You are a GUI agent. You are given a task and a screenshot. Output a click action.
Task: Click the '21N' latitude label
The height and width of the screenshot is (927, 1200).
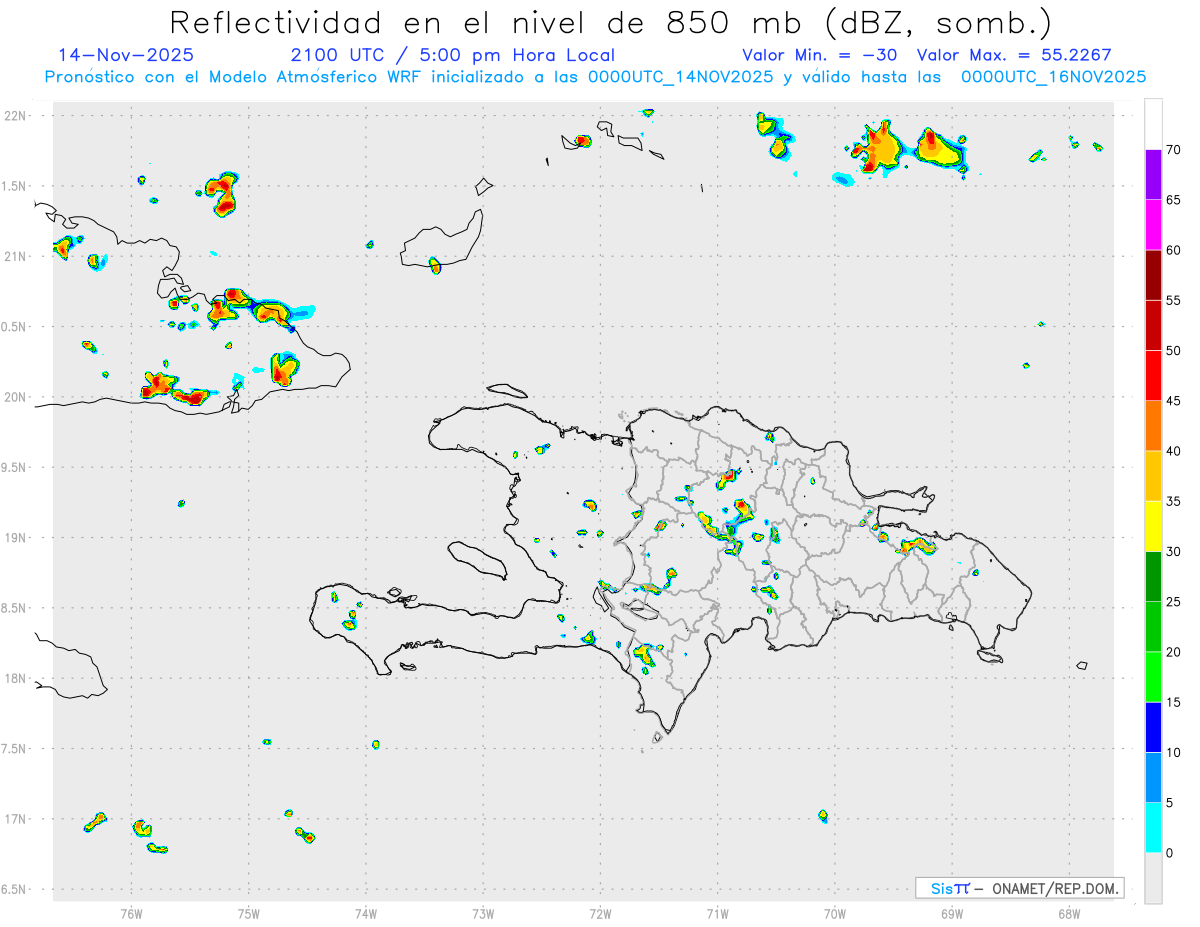pos(17,256)
